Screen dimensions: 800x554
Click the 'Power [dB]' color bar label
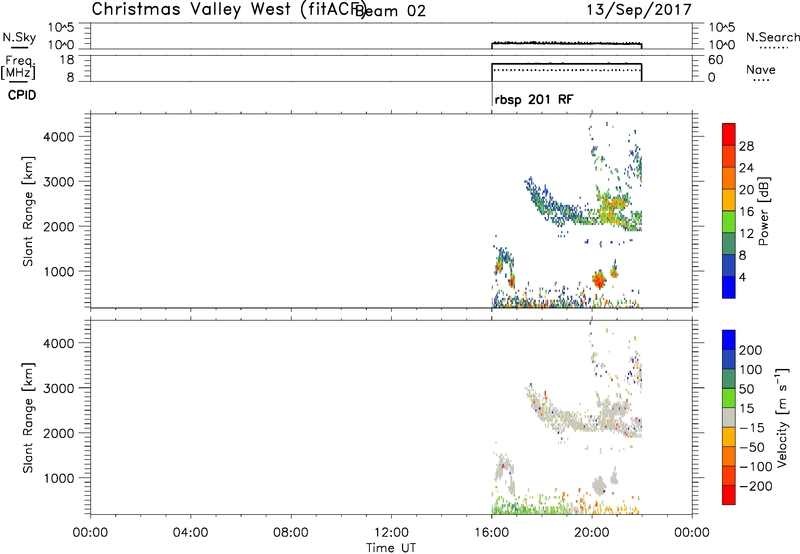pyautogui.click(x=763, y=211)
